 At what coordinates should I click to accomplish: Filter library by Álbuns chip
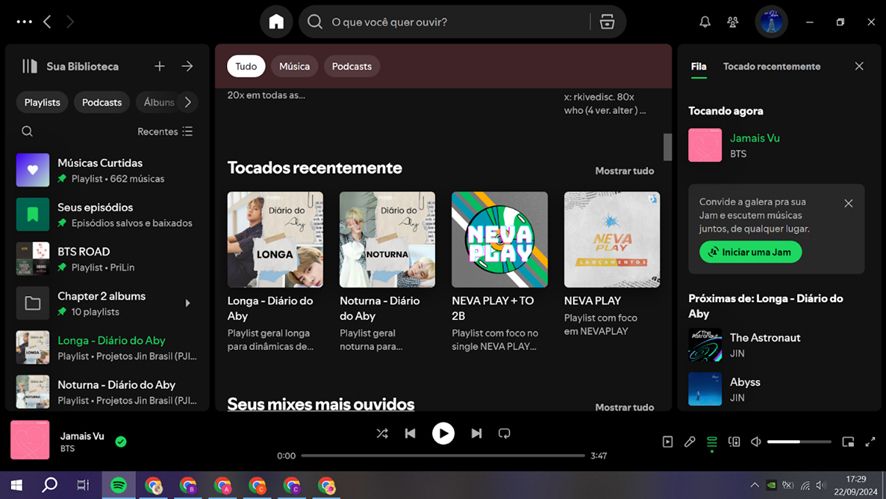click(x=159, y=102)
